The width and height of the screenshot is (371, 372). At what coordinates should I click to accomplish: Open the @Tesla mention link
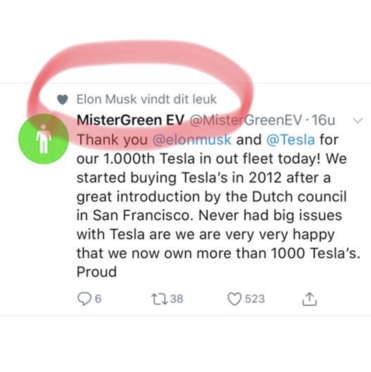[291, 139]
